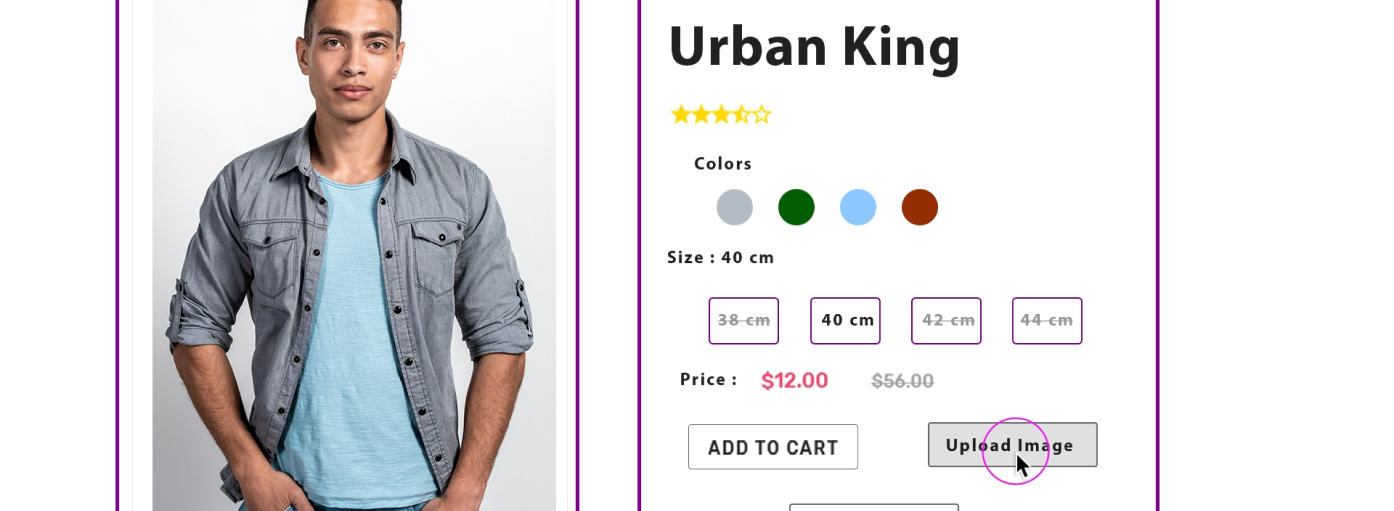The image size is (1394, 511).
Task: Click the half-filled fourth rating star
Action: click(x=741, y=114)
